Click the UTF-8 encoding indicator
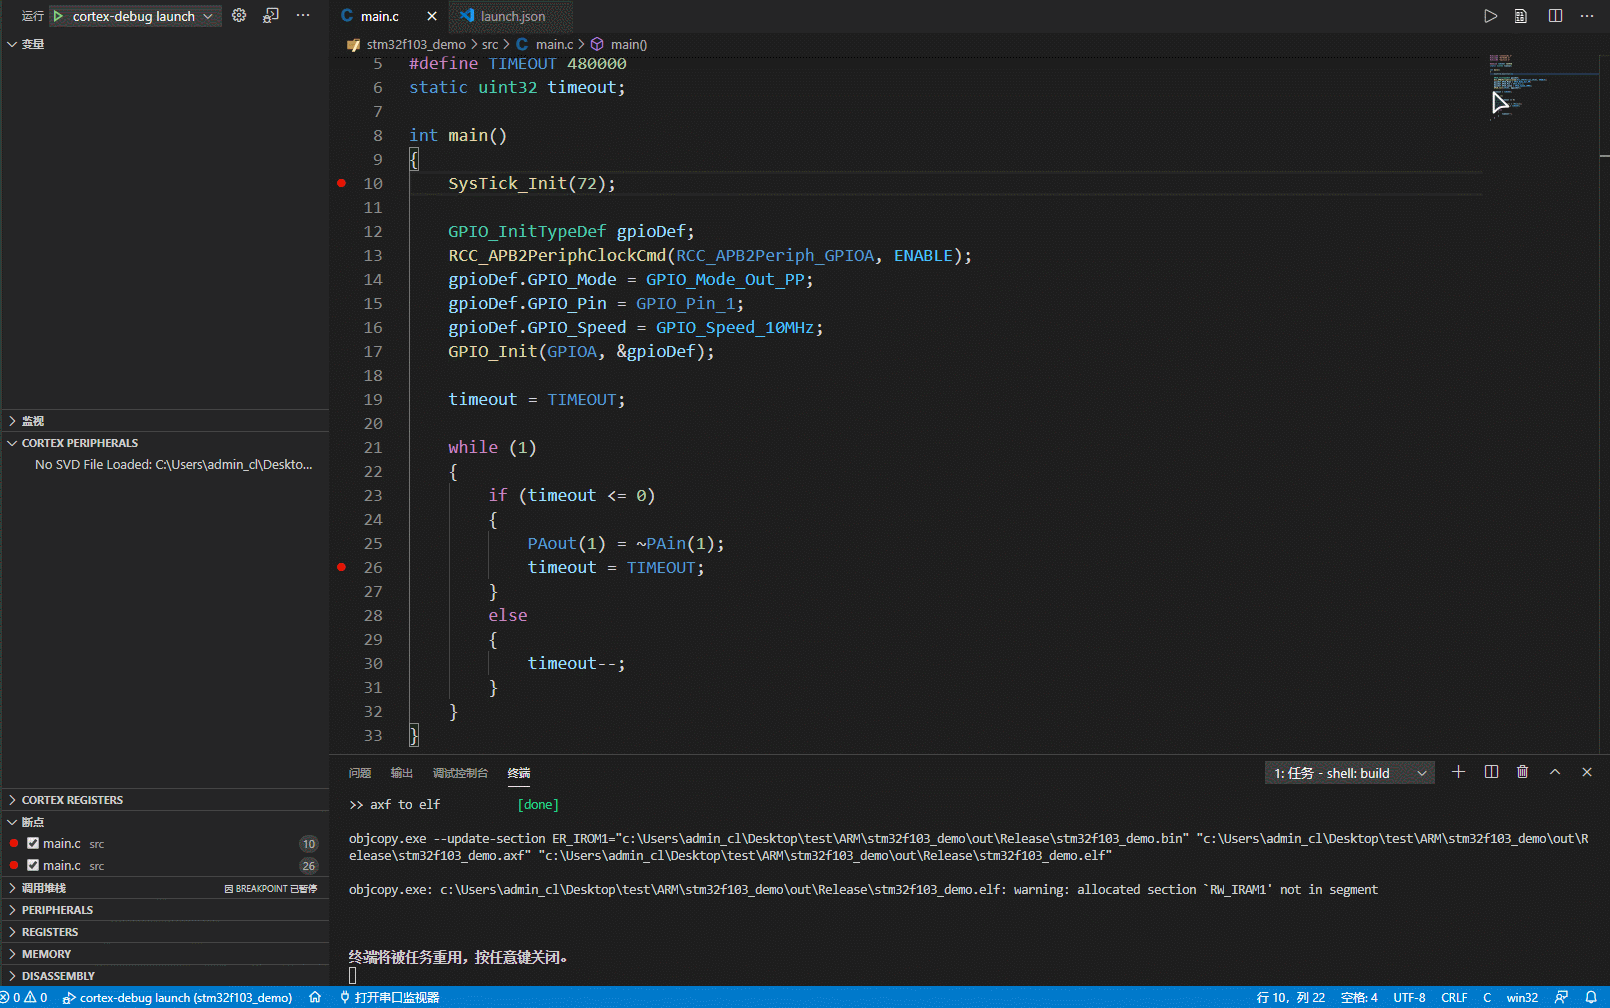 (x=1409, y=997)
